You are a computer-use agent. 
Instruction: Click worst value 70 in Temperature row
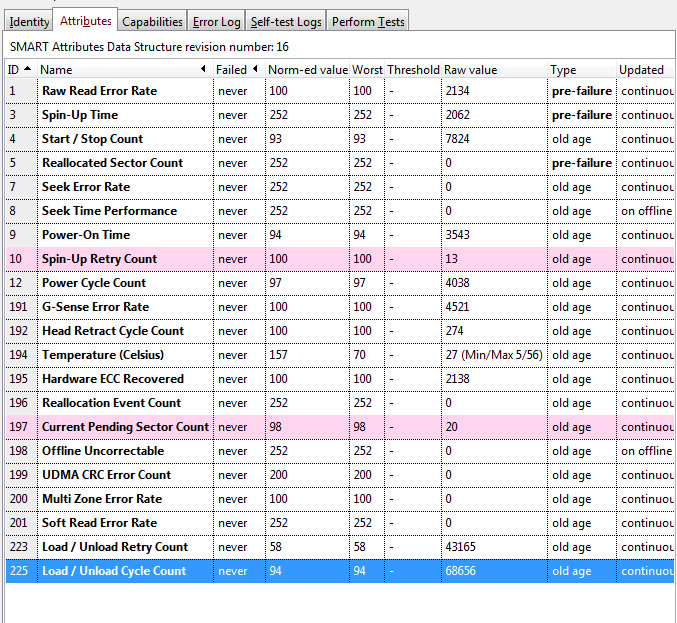(359, 355)
